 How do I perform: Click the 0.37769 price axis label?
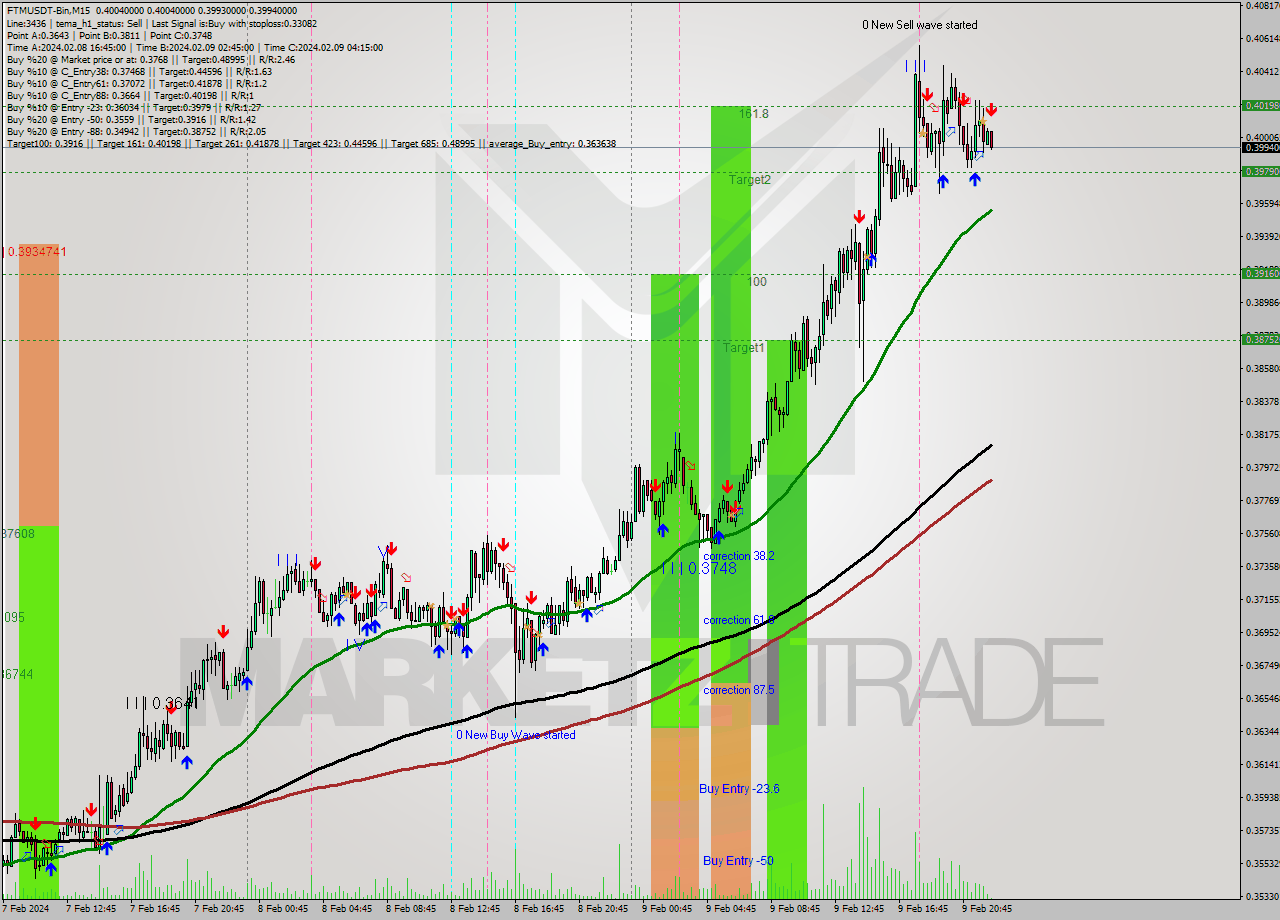(1262, 500)
